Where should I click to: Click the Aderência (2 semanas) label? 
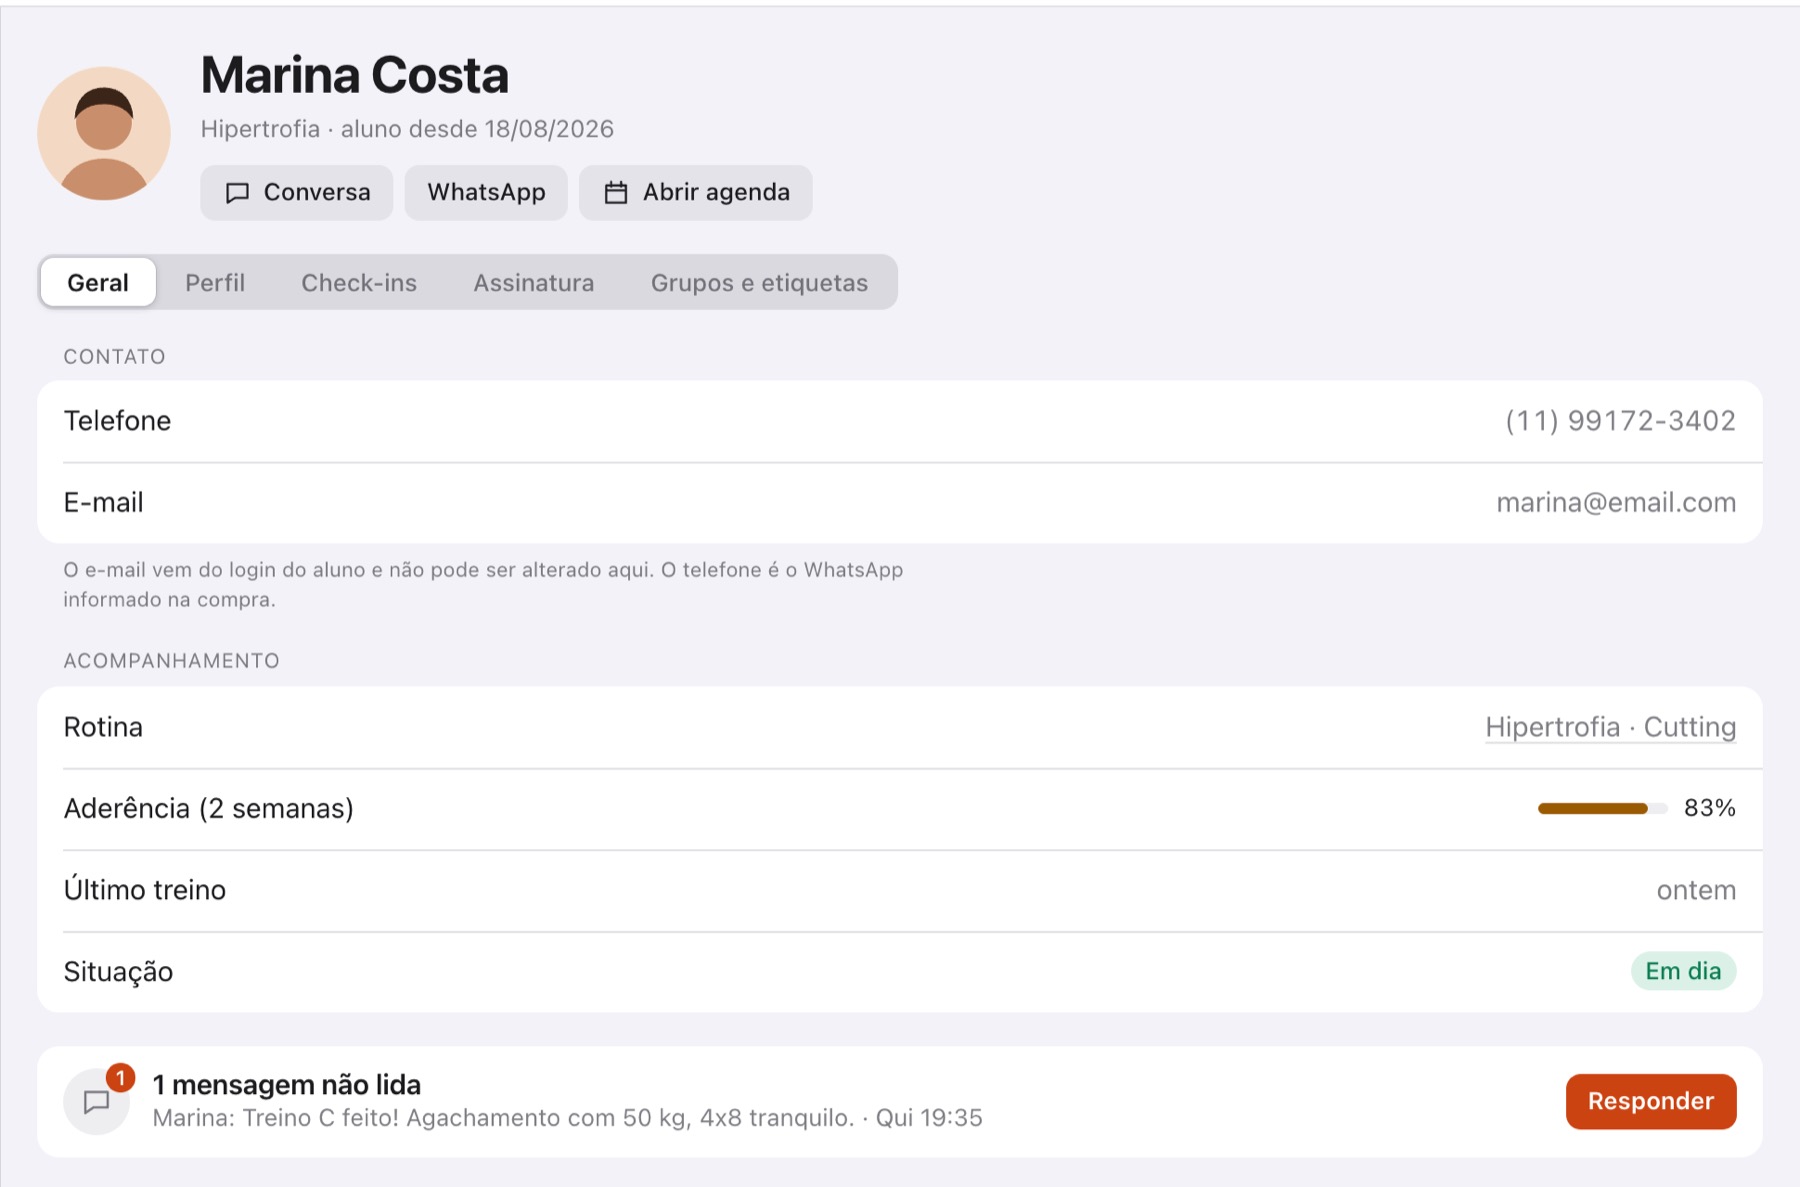209,808
